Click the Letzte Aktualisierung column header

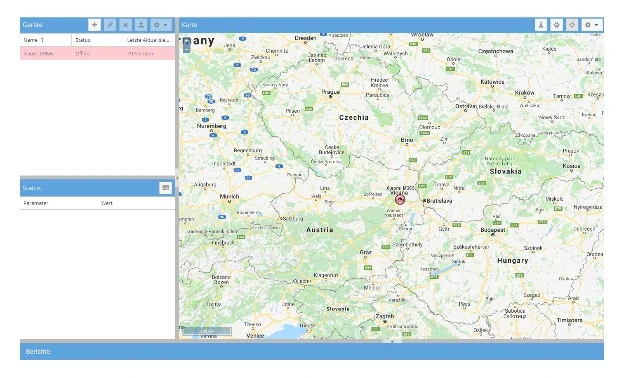point(149,40)
